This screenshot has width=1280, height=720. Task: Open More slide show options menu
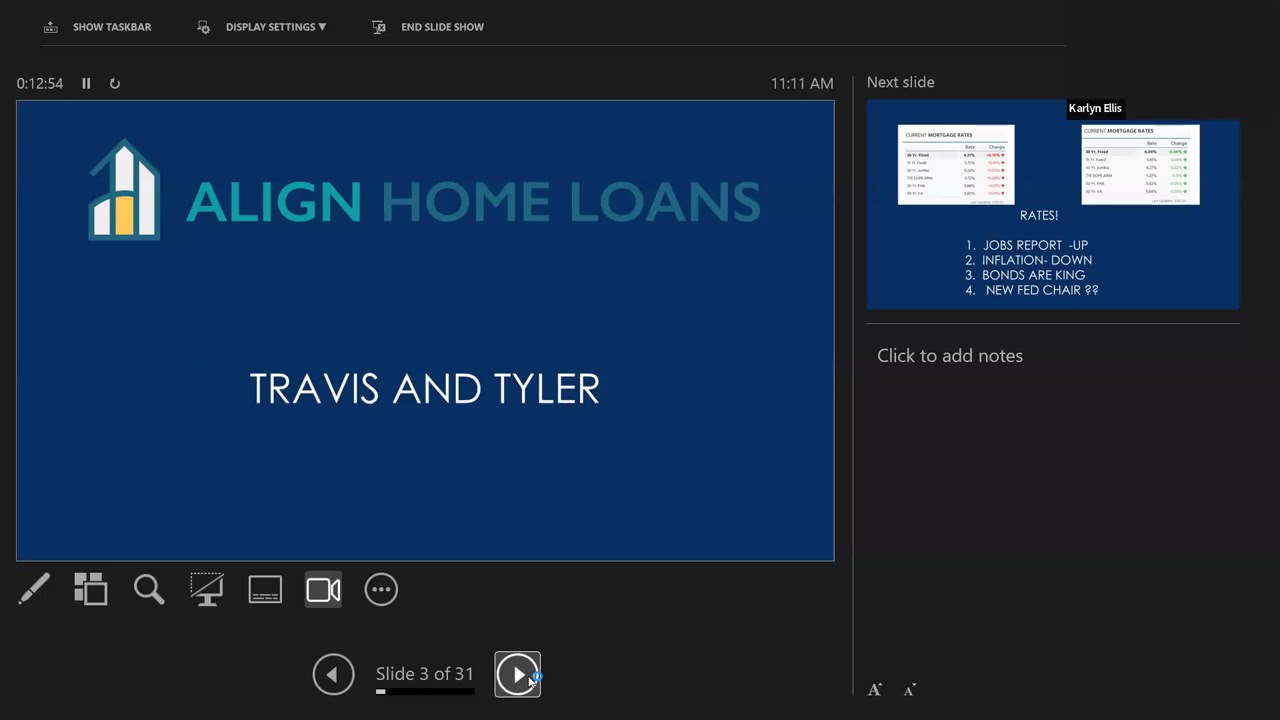pyautogui.click(x=381, y=589)
